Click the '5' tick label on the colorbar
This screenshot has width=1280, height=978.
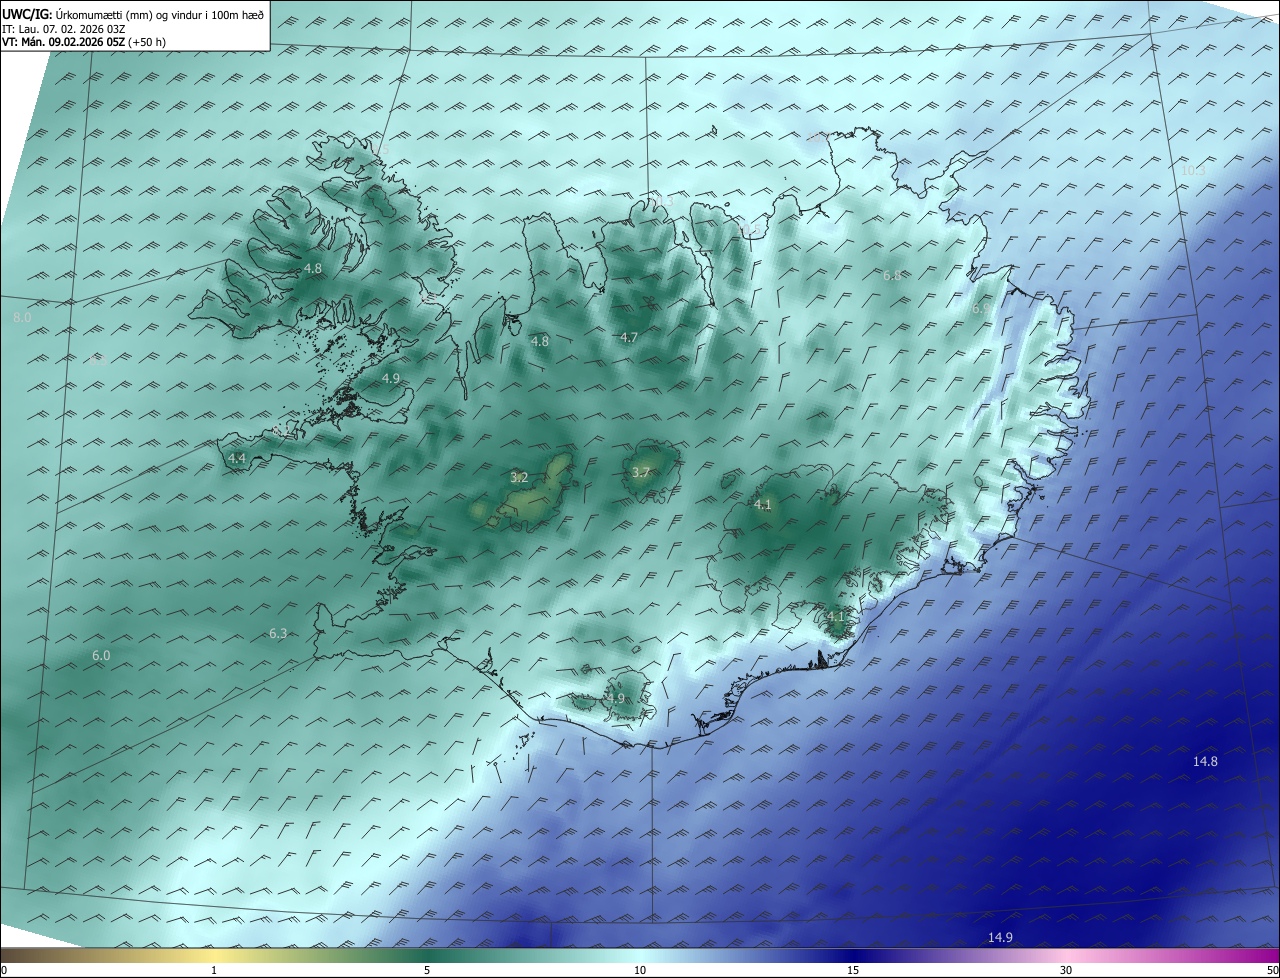point(427,971)
